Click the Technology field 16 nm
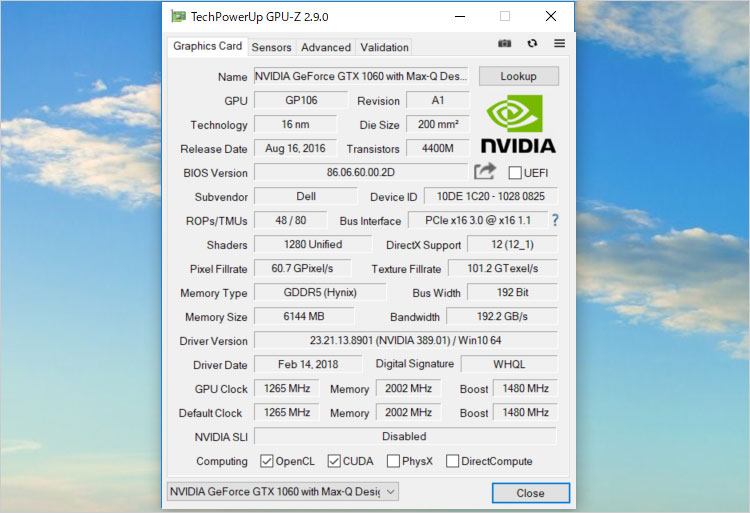750x513 pixels. click(295, 124)
